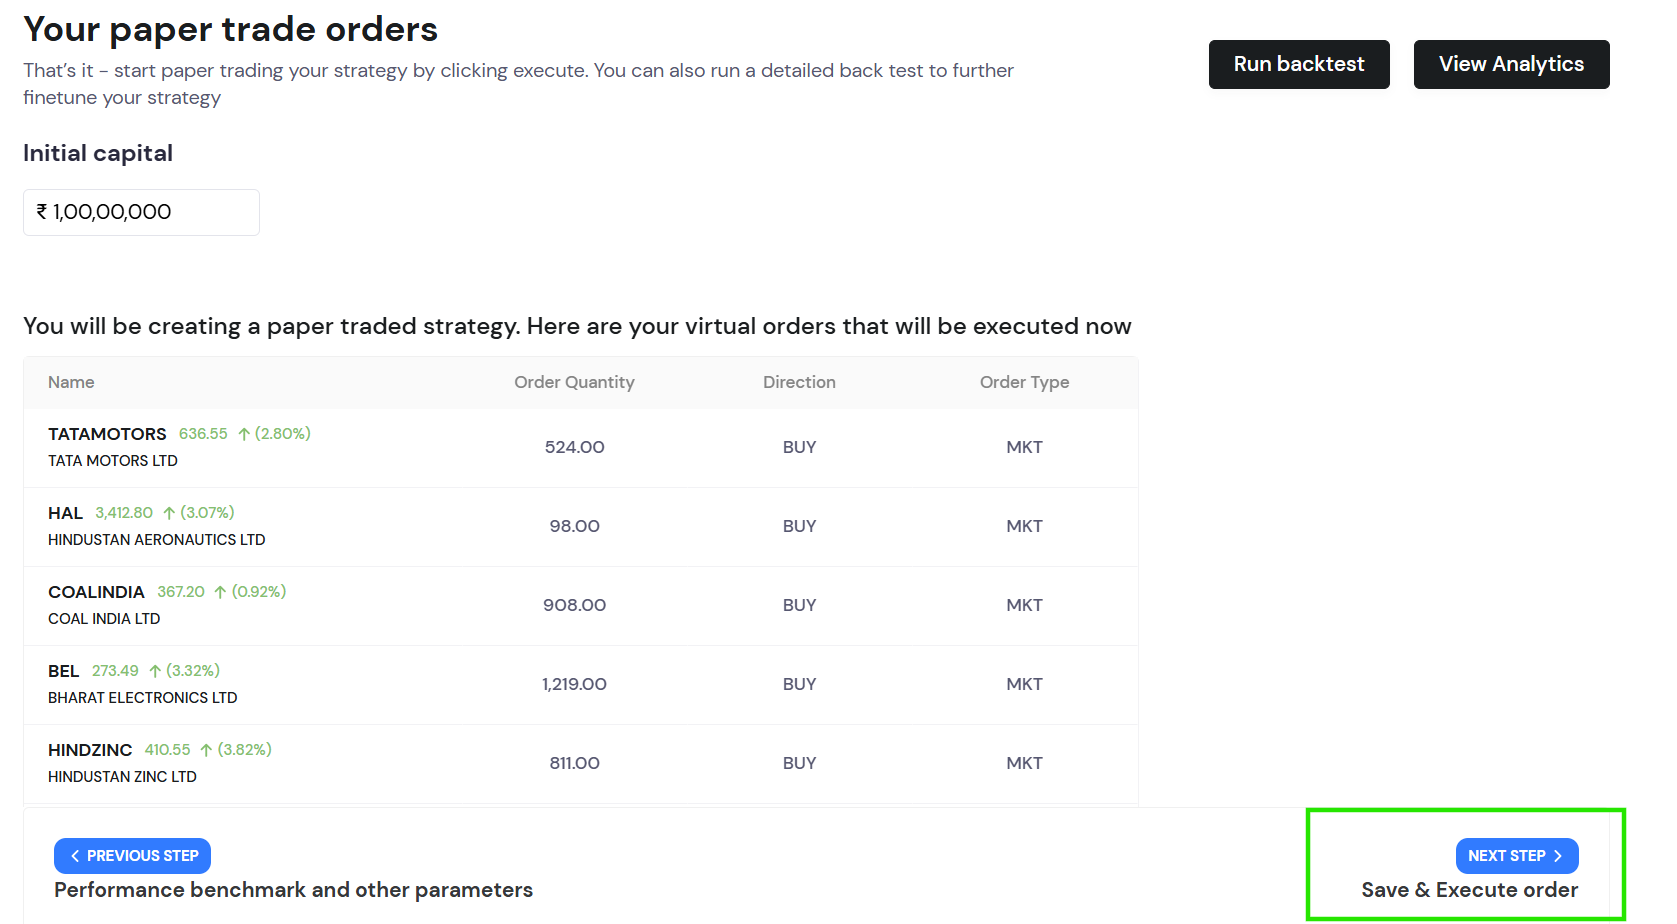
Task: Select the TATAMOTORS ticker name
Action: pyautogui.click(x=107, y=434)
